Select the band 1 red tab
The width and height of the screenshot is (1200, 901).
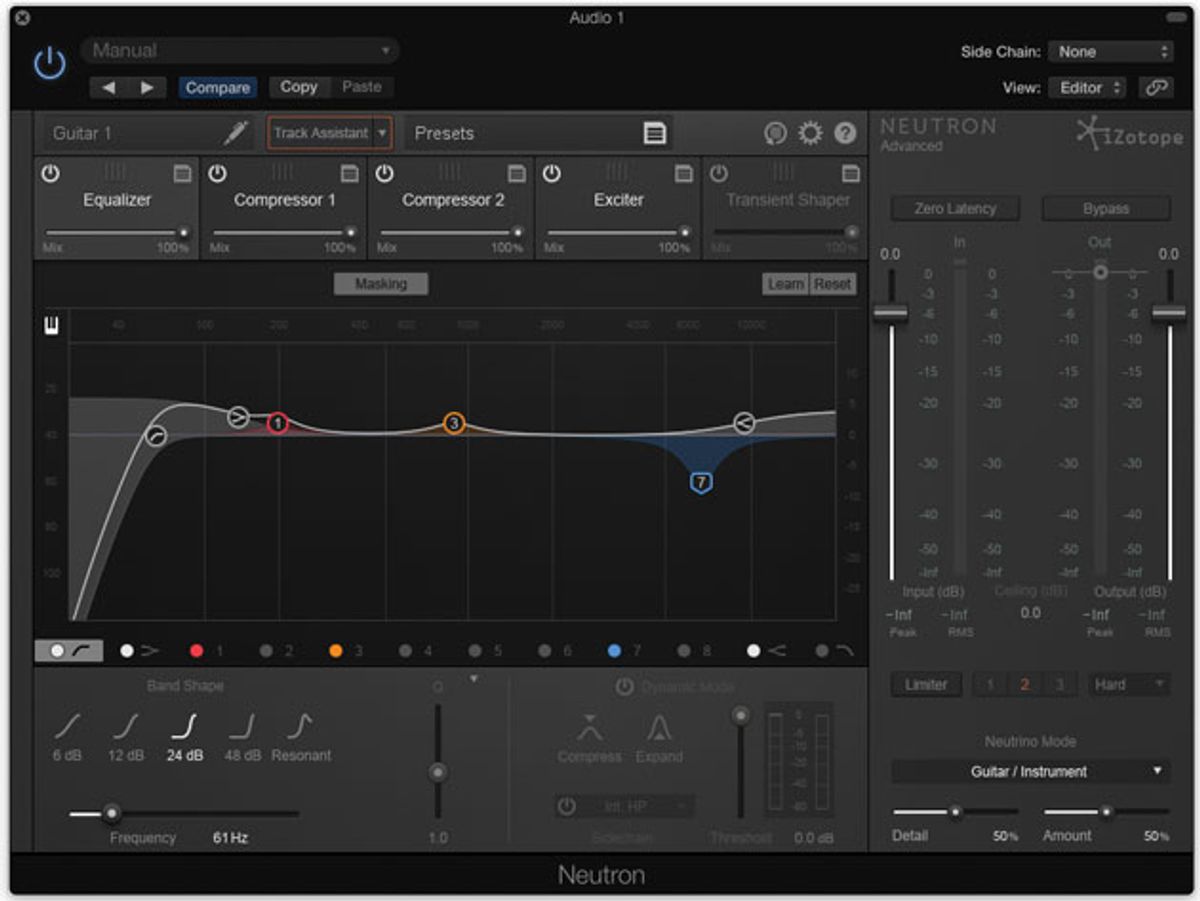197,651
